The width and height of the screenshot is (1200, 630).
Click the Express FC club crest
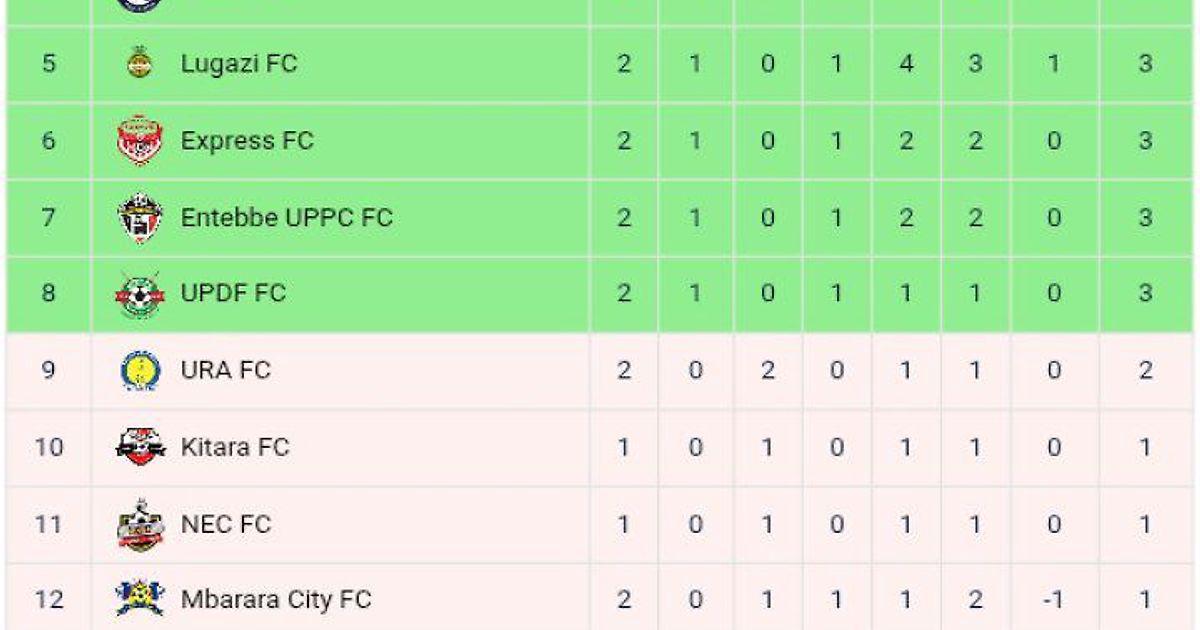click(139, 140)
